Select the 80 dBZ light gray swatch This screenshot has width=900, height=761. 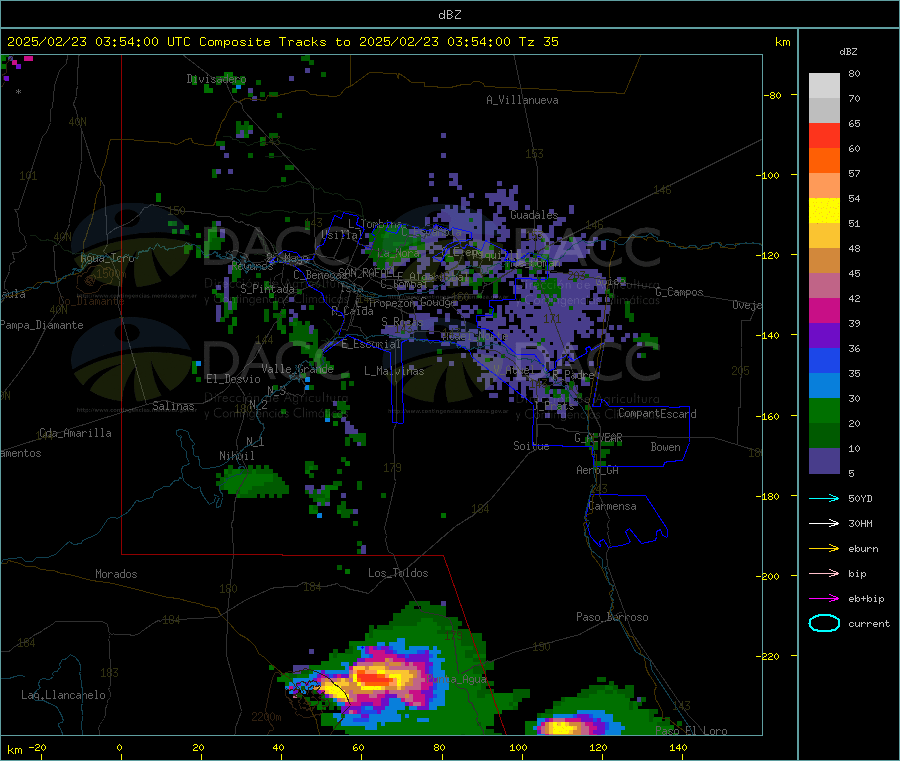tap(824, 86)
